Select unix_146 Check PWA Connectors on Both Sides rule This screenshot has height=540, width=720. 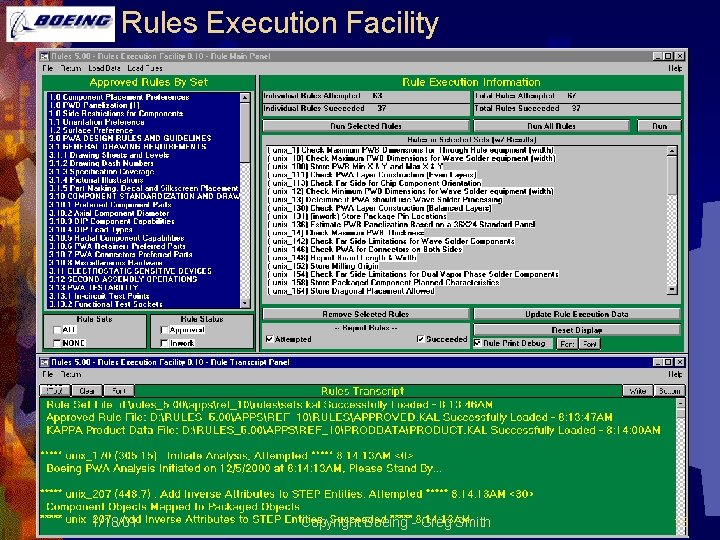click(365, 249)
